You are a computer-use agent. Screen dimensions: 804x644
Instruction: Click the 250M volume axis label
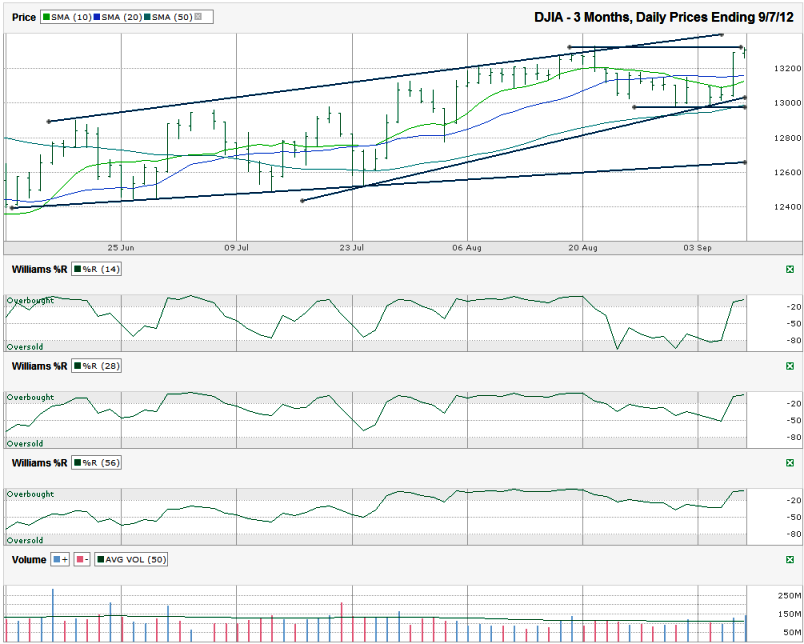790,596
